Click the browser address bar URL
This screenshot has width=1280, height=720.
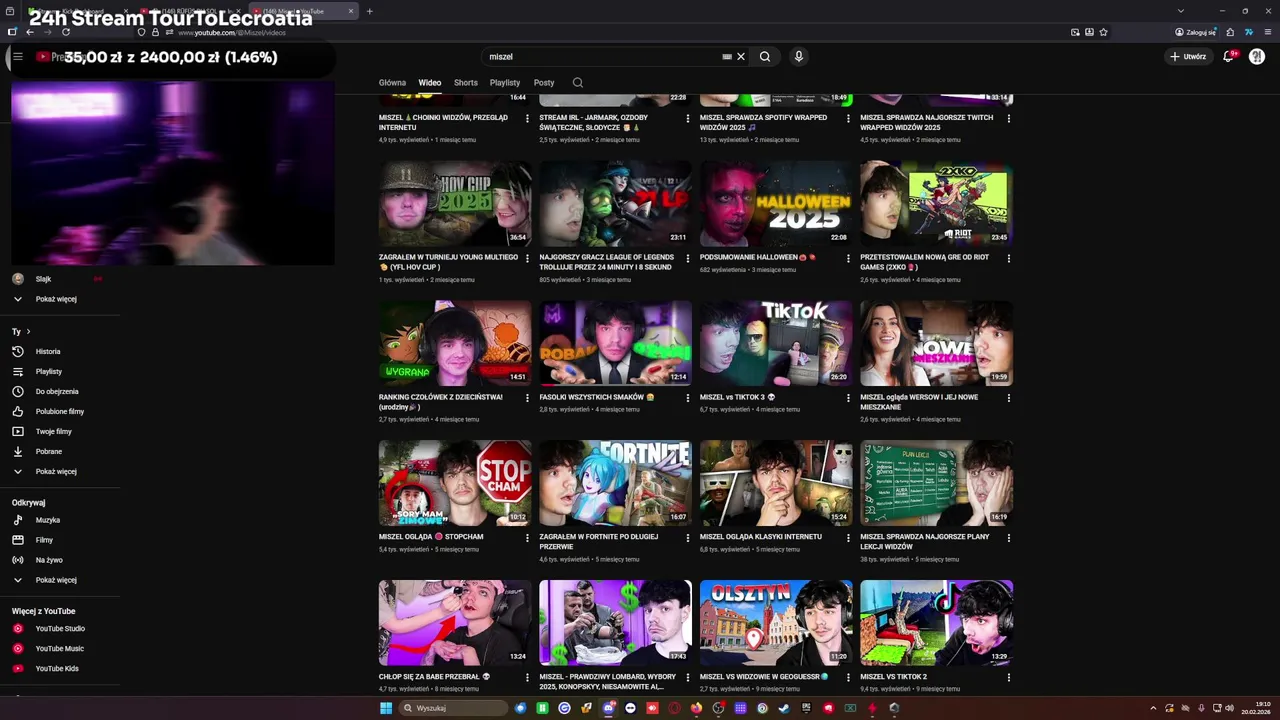pyautogui.click(x=232, y=33)
